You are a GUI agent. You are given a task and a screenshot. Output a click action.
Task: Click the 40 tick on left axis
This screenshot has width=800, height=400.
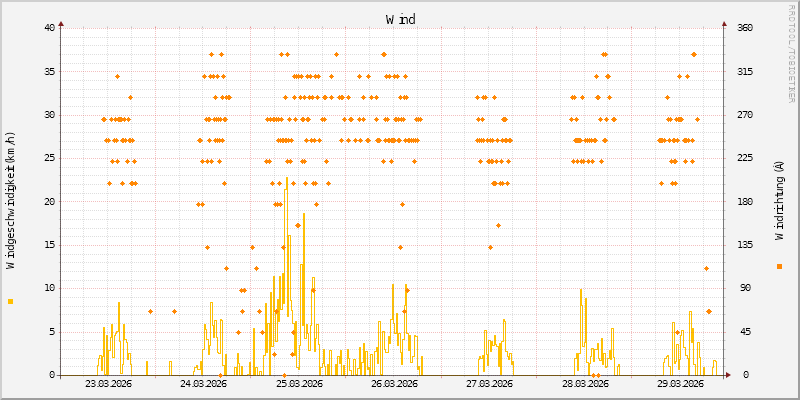tap(49, 27)
